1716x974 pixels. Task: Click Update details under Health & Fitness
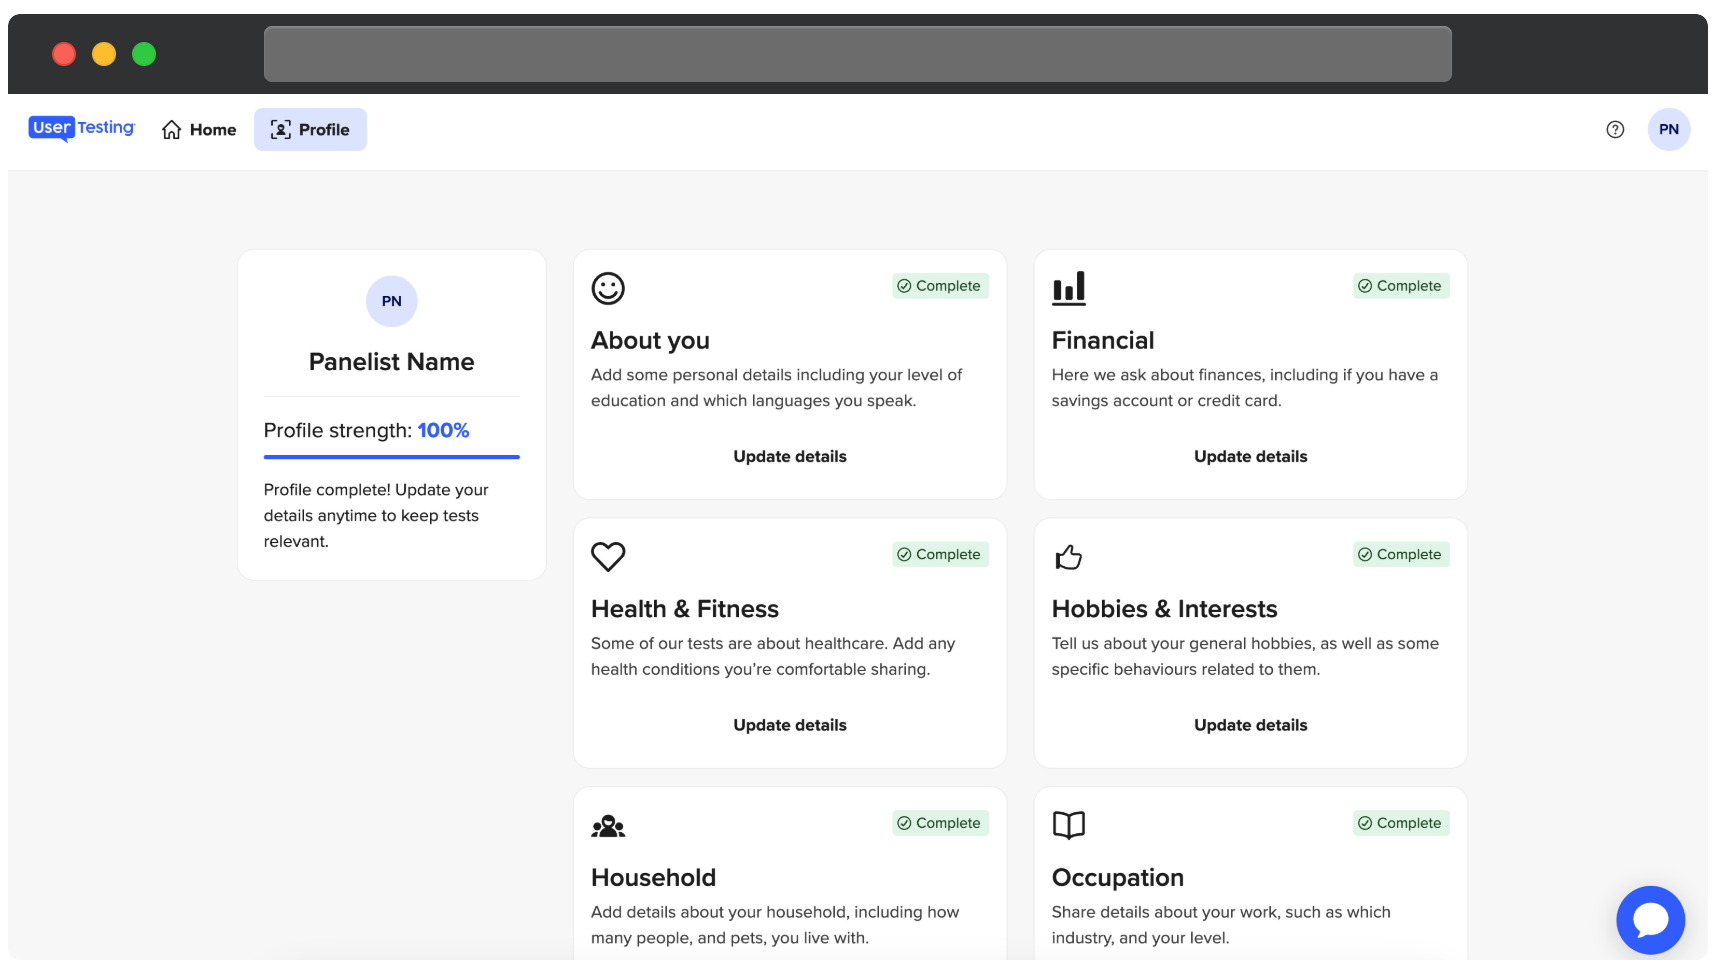(790, 726)
